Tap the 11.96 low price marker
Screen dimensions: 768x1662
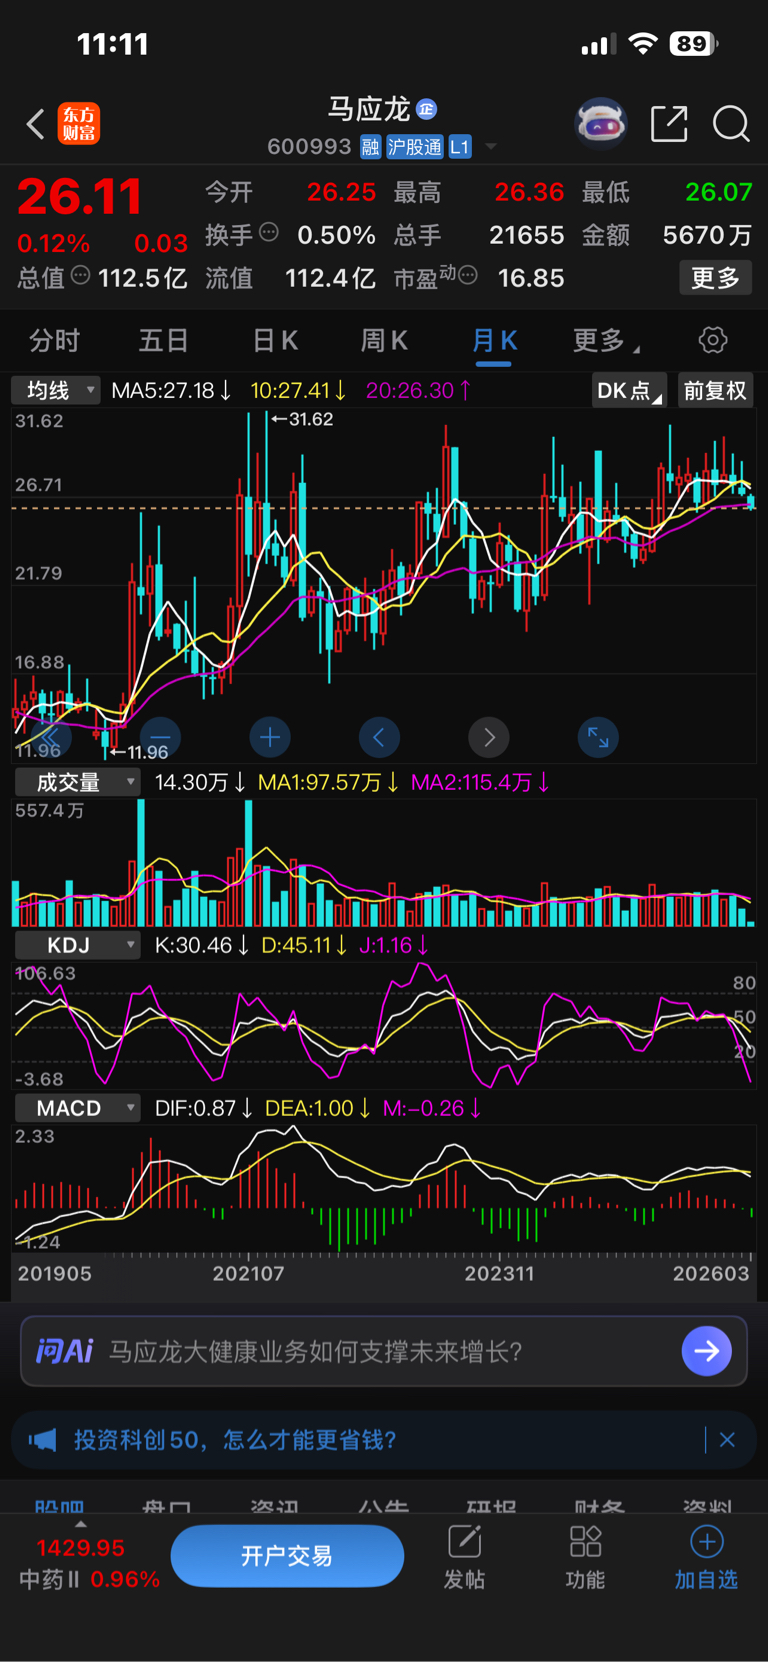[137, 752]
